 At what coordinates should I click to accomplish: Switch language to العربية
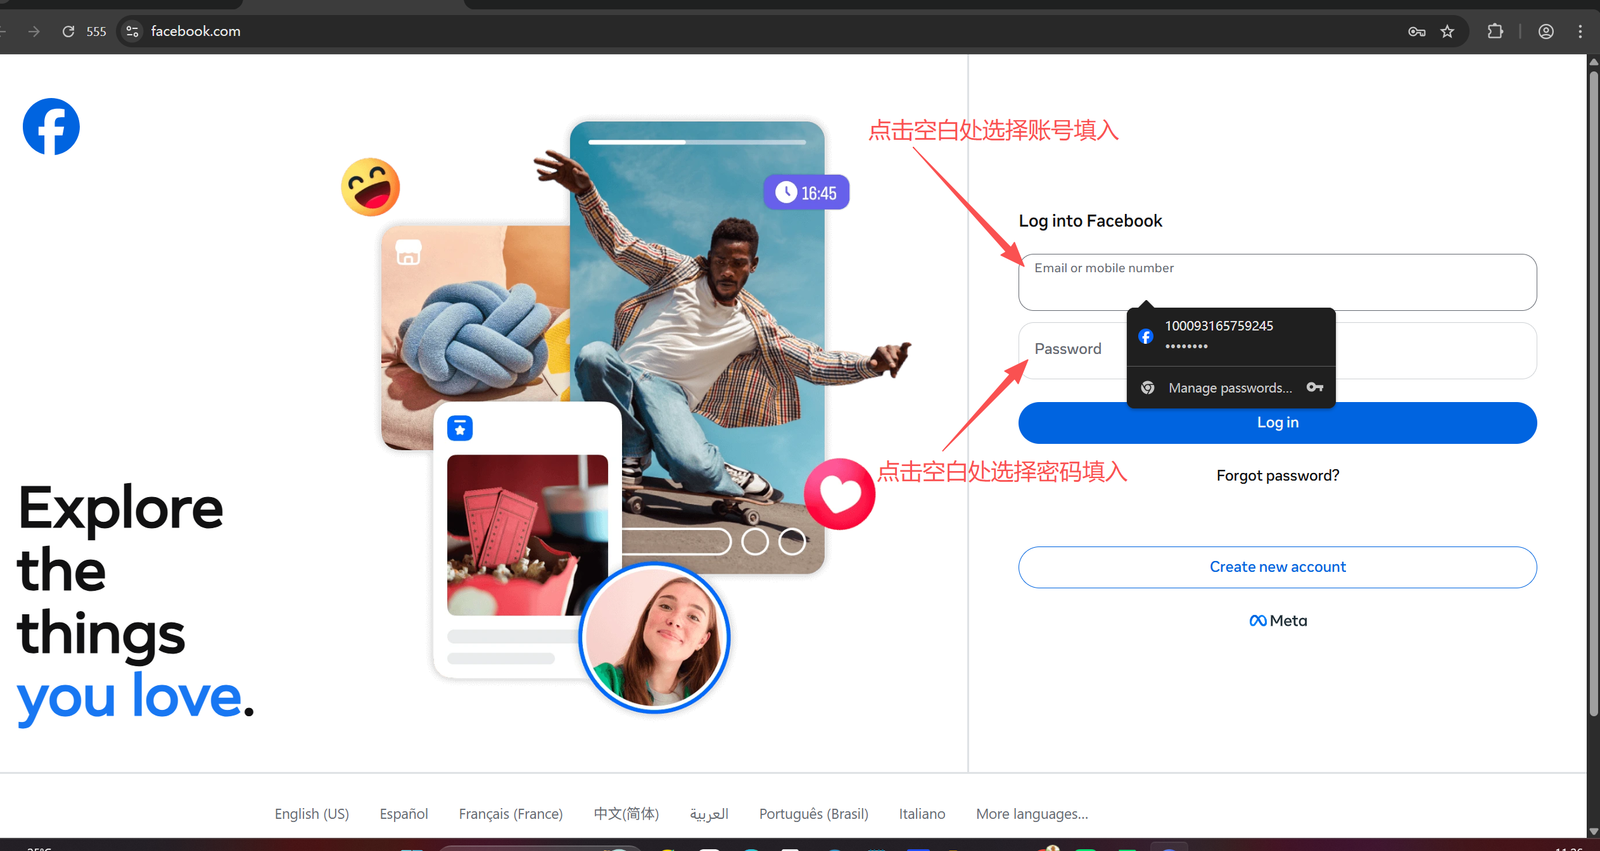[709, 814]
